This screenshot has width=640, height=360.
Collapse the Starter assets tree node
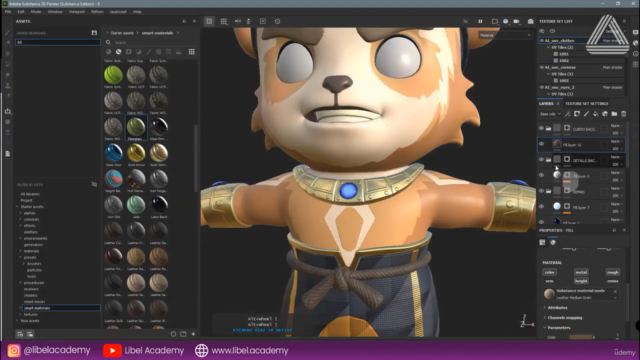pyautogui.click(x=18, y=207)
